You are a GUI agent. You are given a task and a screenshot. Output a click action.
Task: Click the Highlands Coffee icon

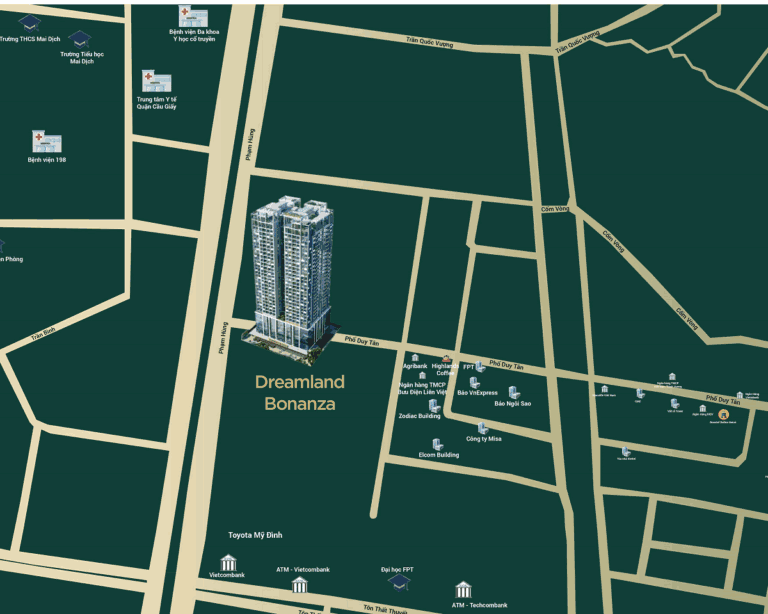(446, 359)
